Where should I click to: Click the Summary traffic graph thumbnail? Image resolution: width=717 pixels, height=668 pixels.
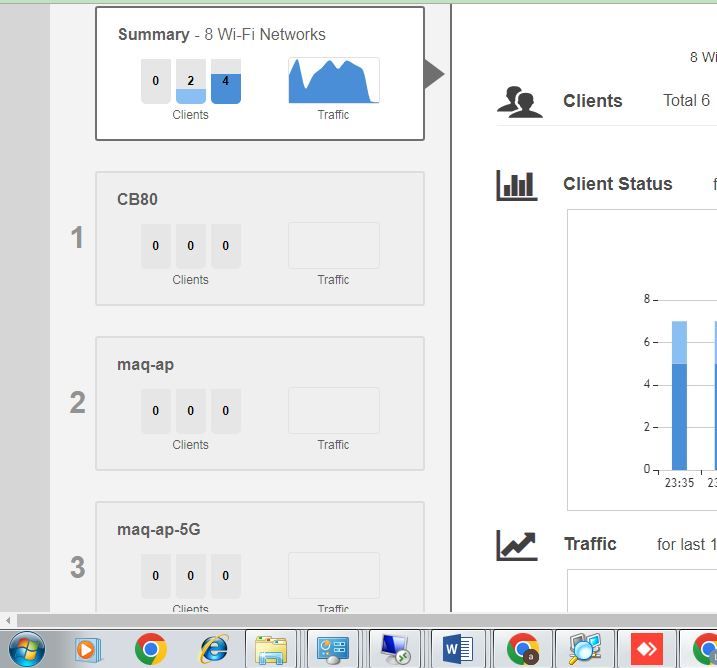(333, 81)
